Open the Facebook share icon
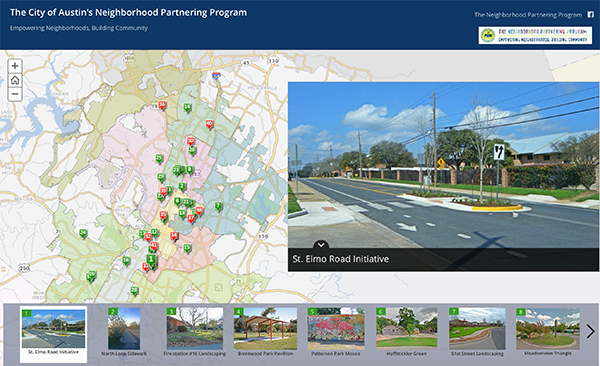This screenshot has width=600, height=366. coord(591,15)
